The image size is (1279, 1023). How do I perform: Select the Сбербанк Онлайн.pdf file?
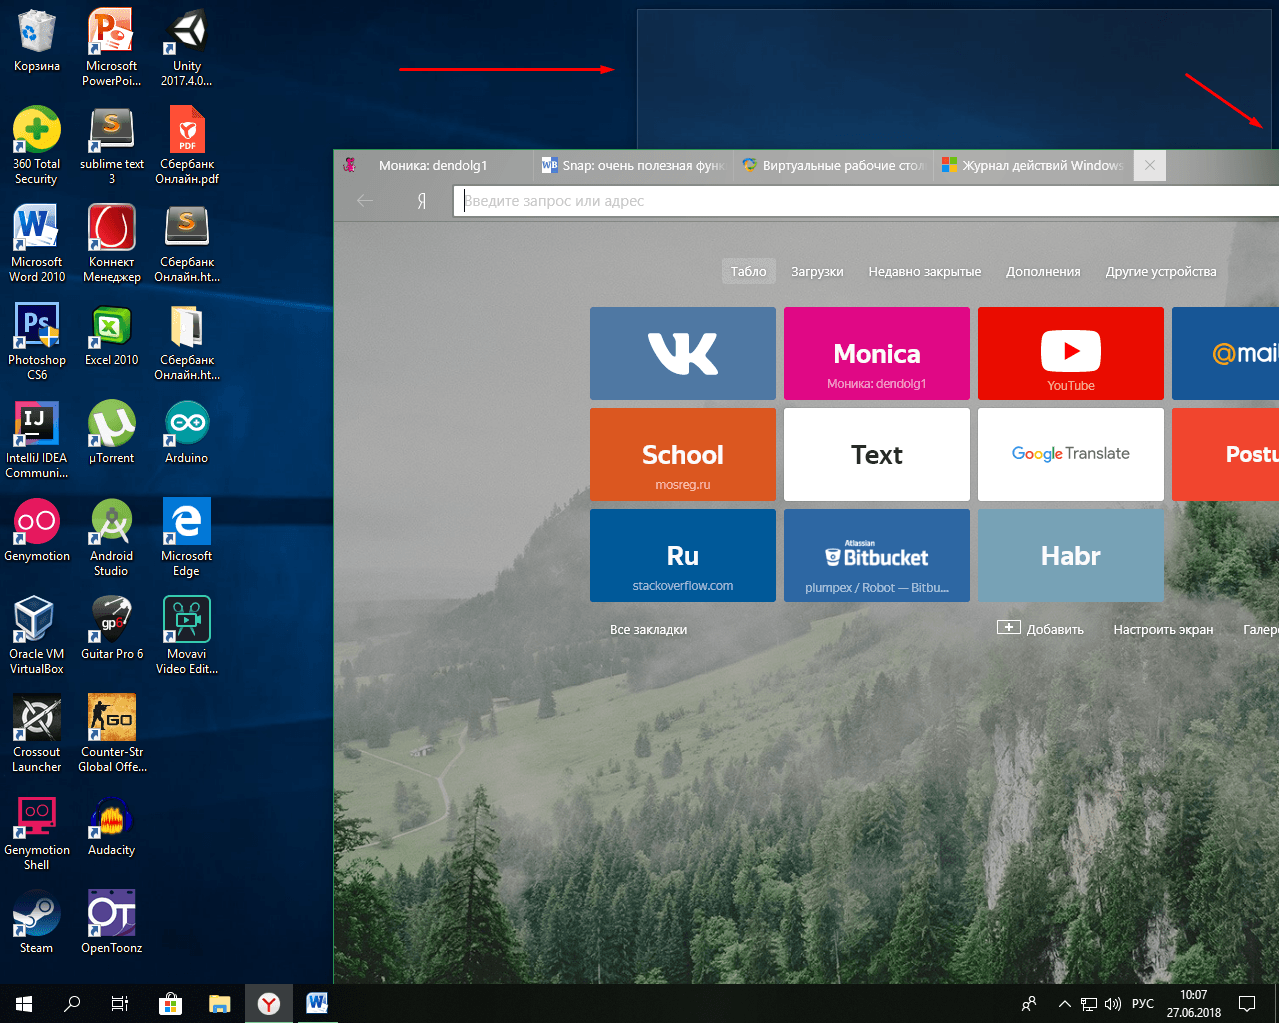coord(187,146)
